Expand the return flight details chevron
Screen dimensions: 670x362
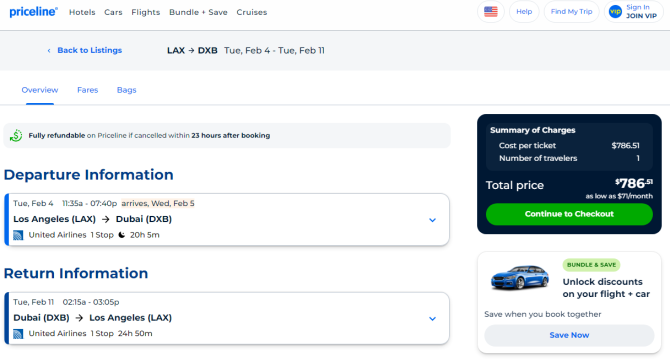click(x=432, y=319)
